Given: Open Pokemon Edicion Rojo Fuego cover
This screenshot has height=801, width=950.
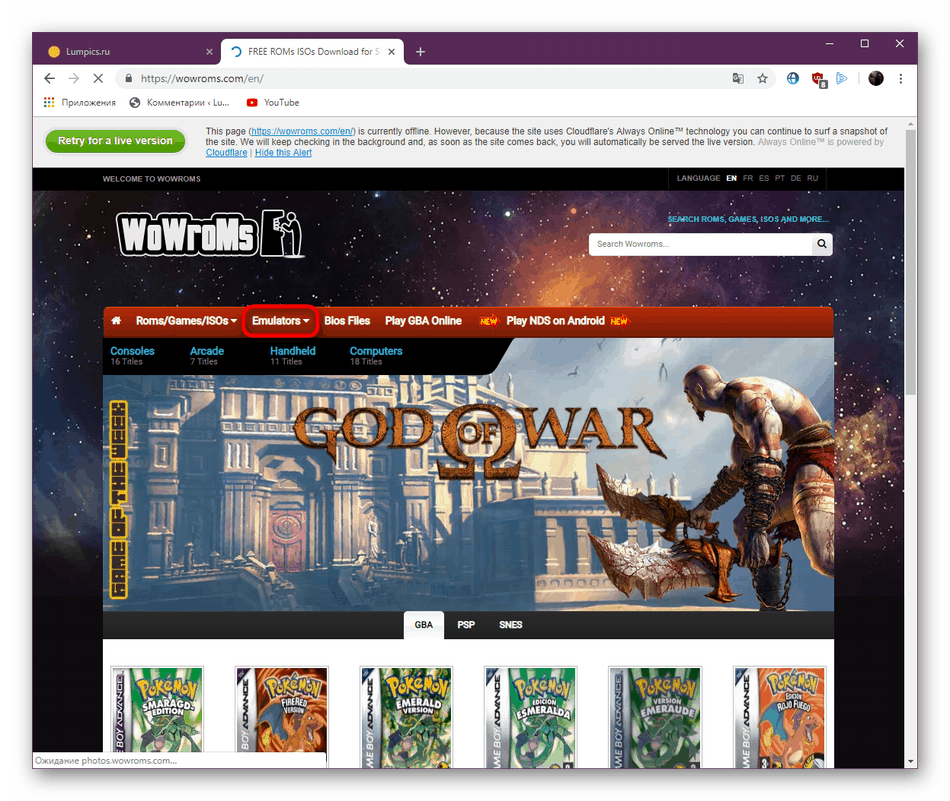Looking at the screenshot, I should point(779,717).
